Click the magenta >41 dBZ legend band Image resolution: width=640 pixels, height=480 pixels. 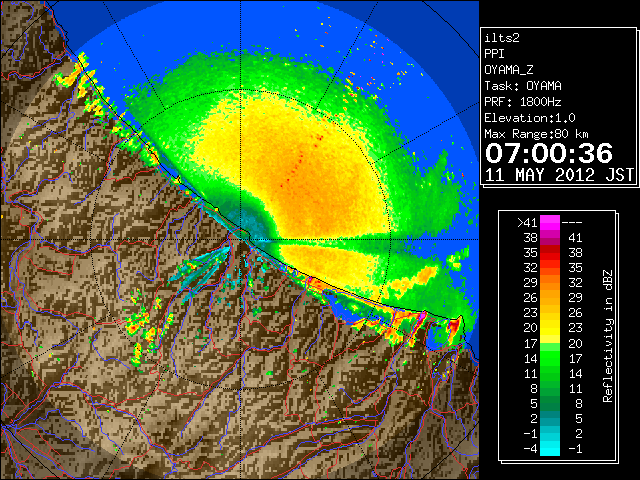549,222
